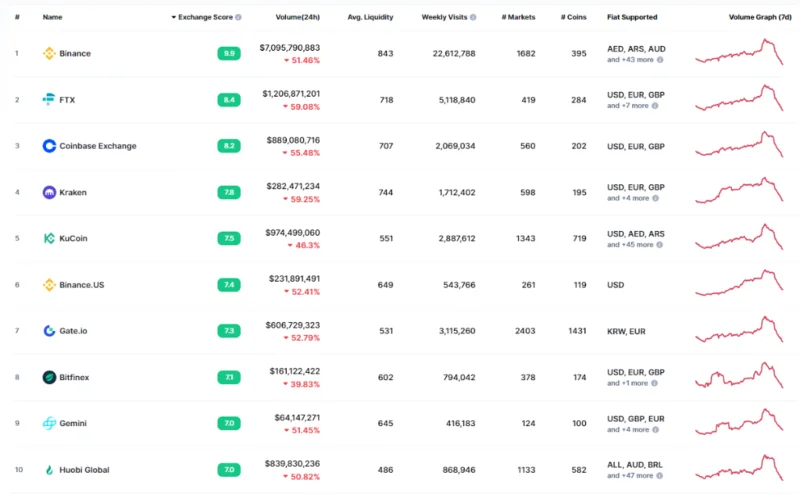Open the Binance.US exchange link
The width and height of the screenshot is (800, 494).
tap(82, 285)
